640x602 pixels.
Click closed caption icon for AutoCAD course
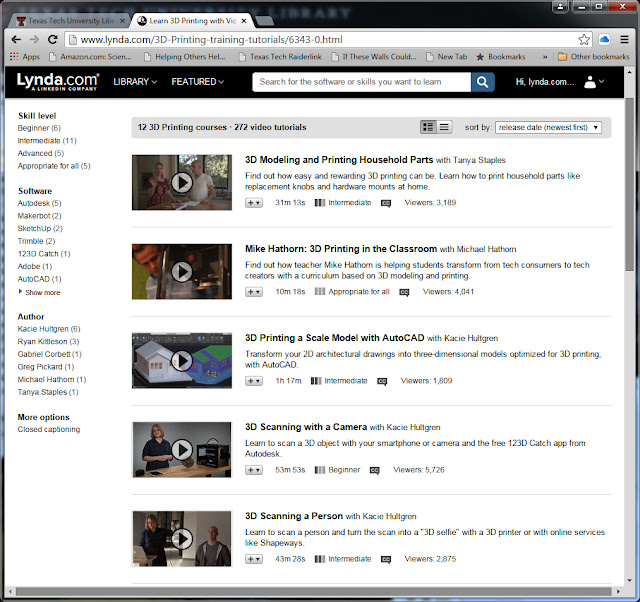tap(382, 381)
